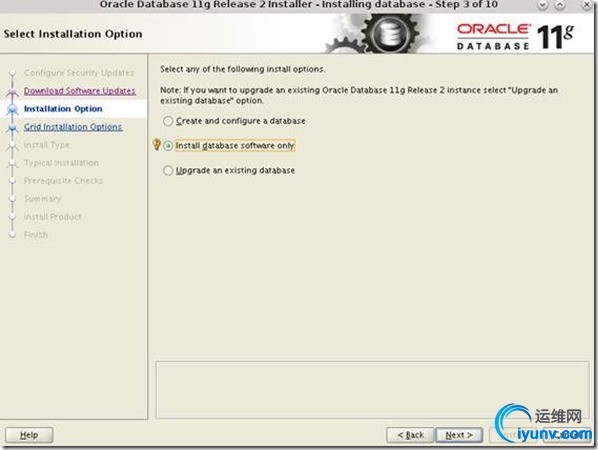Screen dimensions: 598x450
Task: Click the Download Software Updates step marker icon
Action: pos(12,92)
